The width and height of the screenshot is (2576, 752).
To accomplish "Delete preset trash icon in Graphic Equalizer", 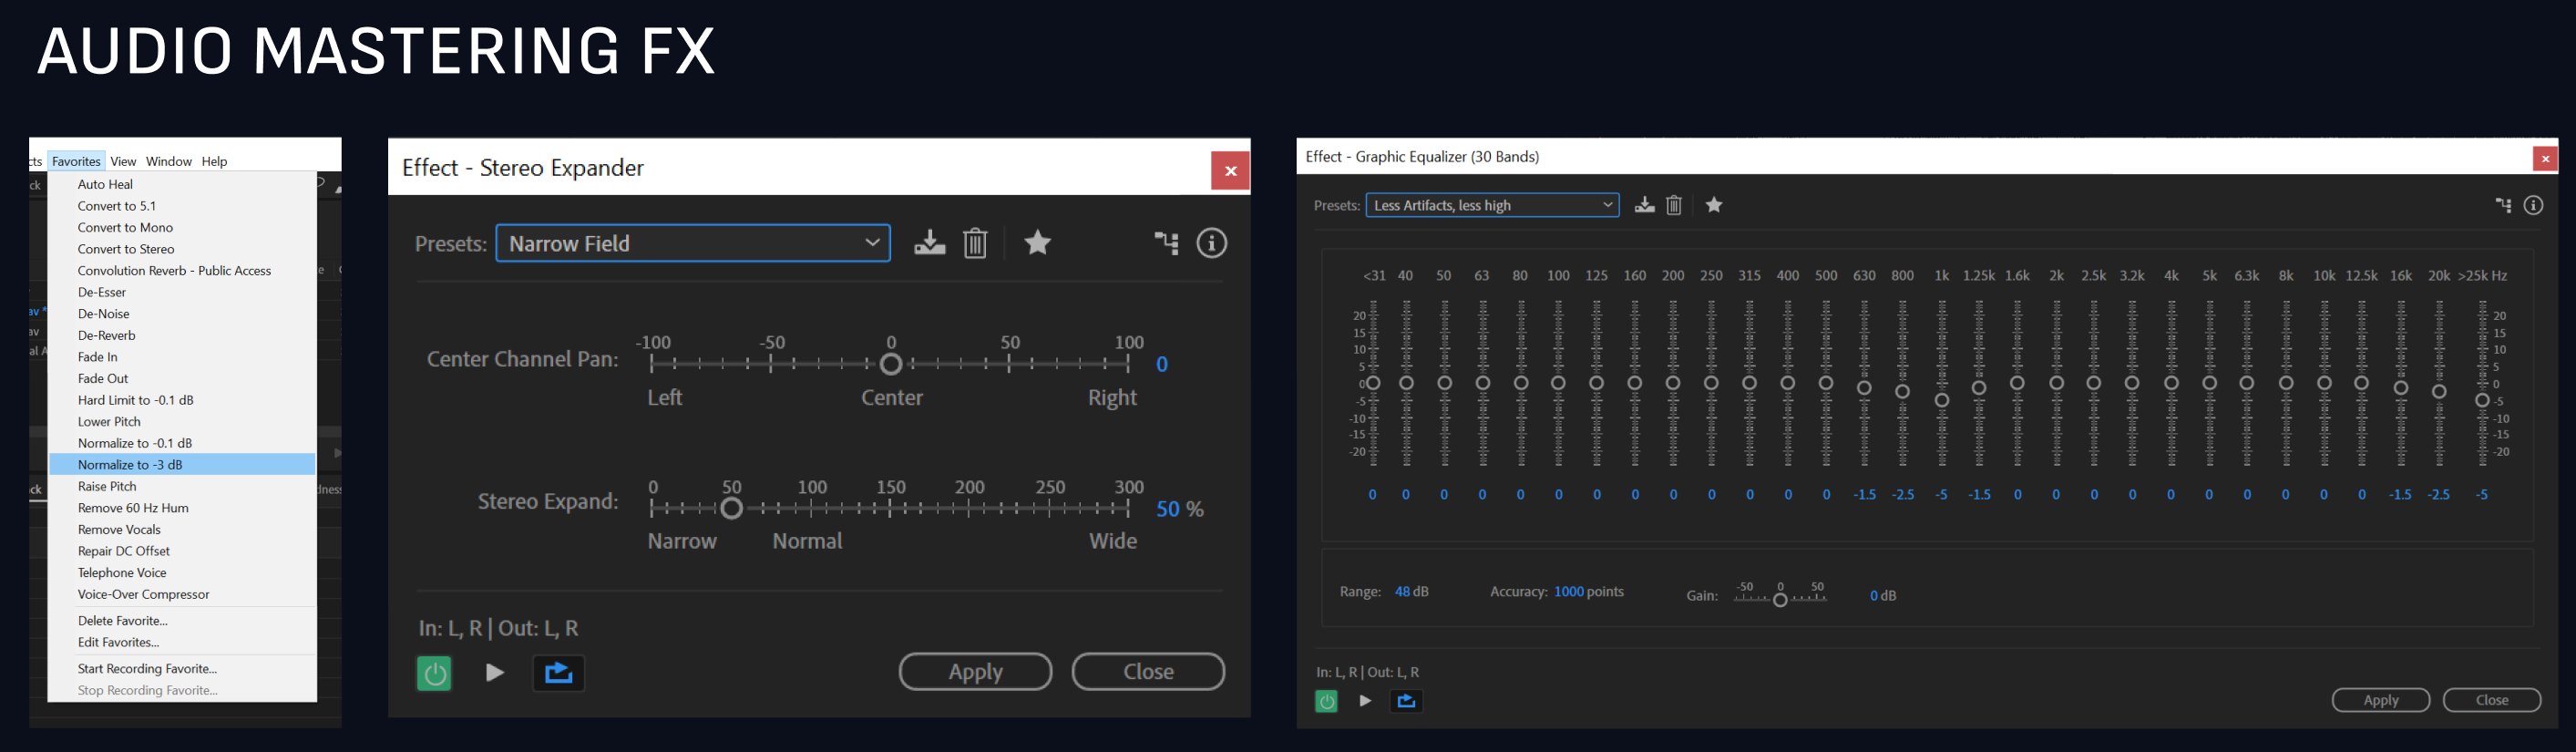I will point(1674,205).
